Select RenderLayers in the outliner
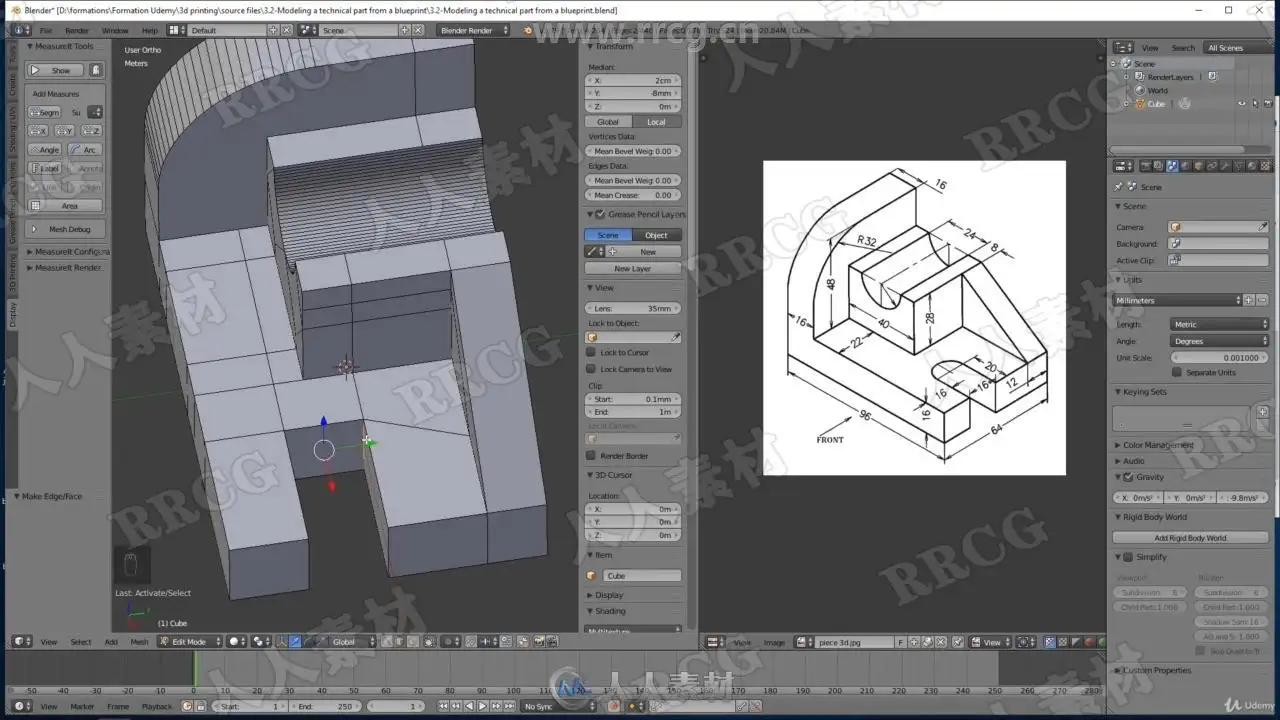 pyautogui.click(x=1170, y=77)
